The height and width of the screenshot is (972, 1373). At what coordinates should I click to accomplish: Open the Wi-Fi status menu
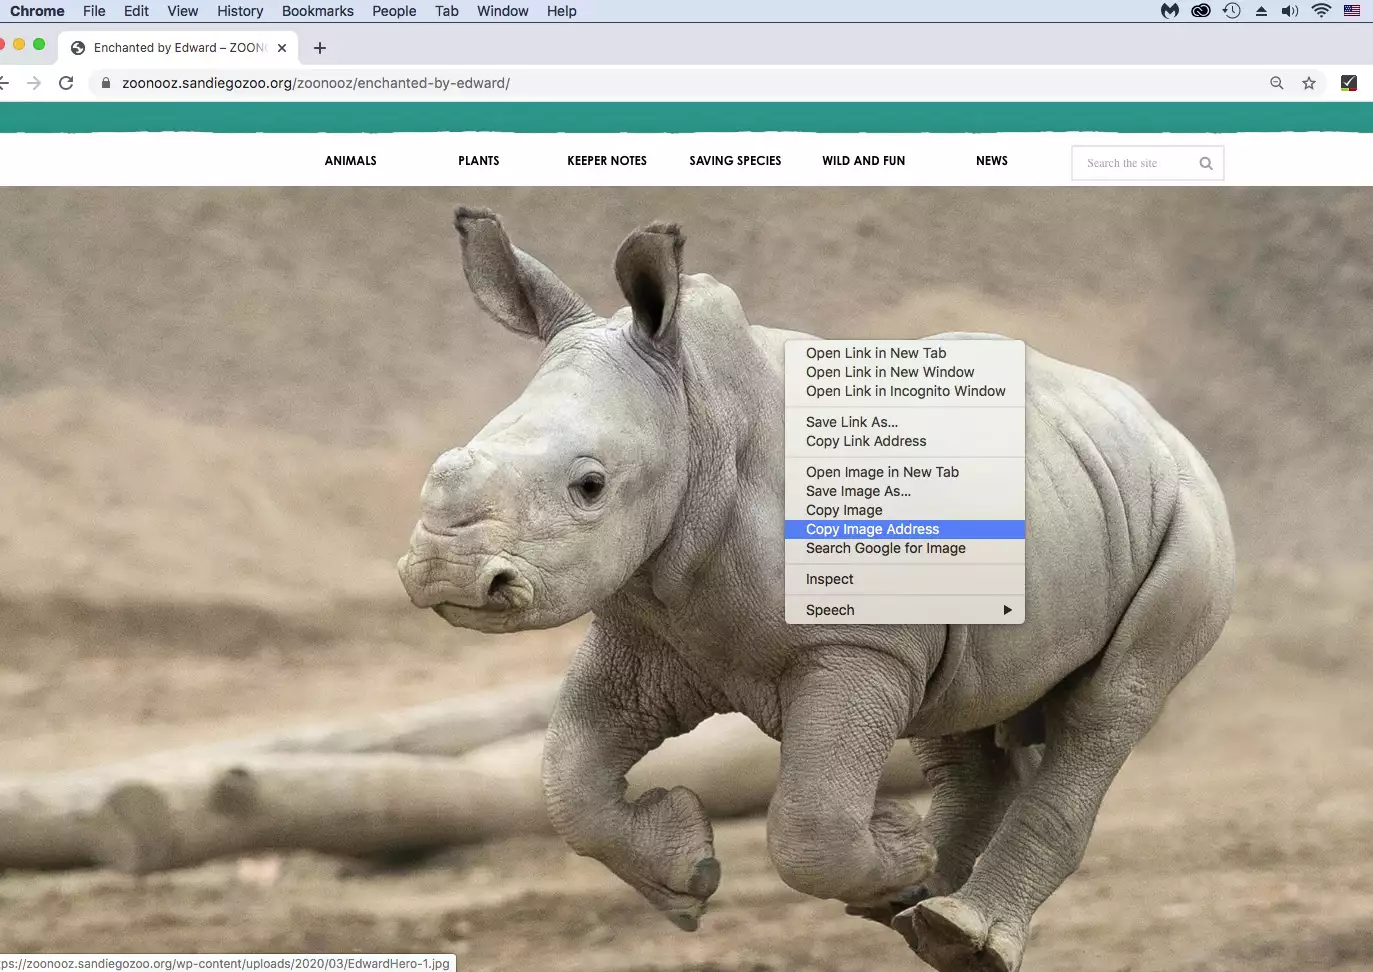tap(1321, 11)
